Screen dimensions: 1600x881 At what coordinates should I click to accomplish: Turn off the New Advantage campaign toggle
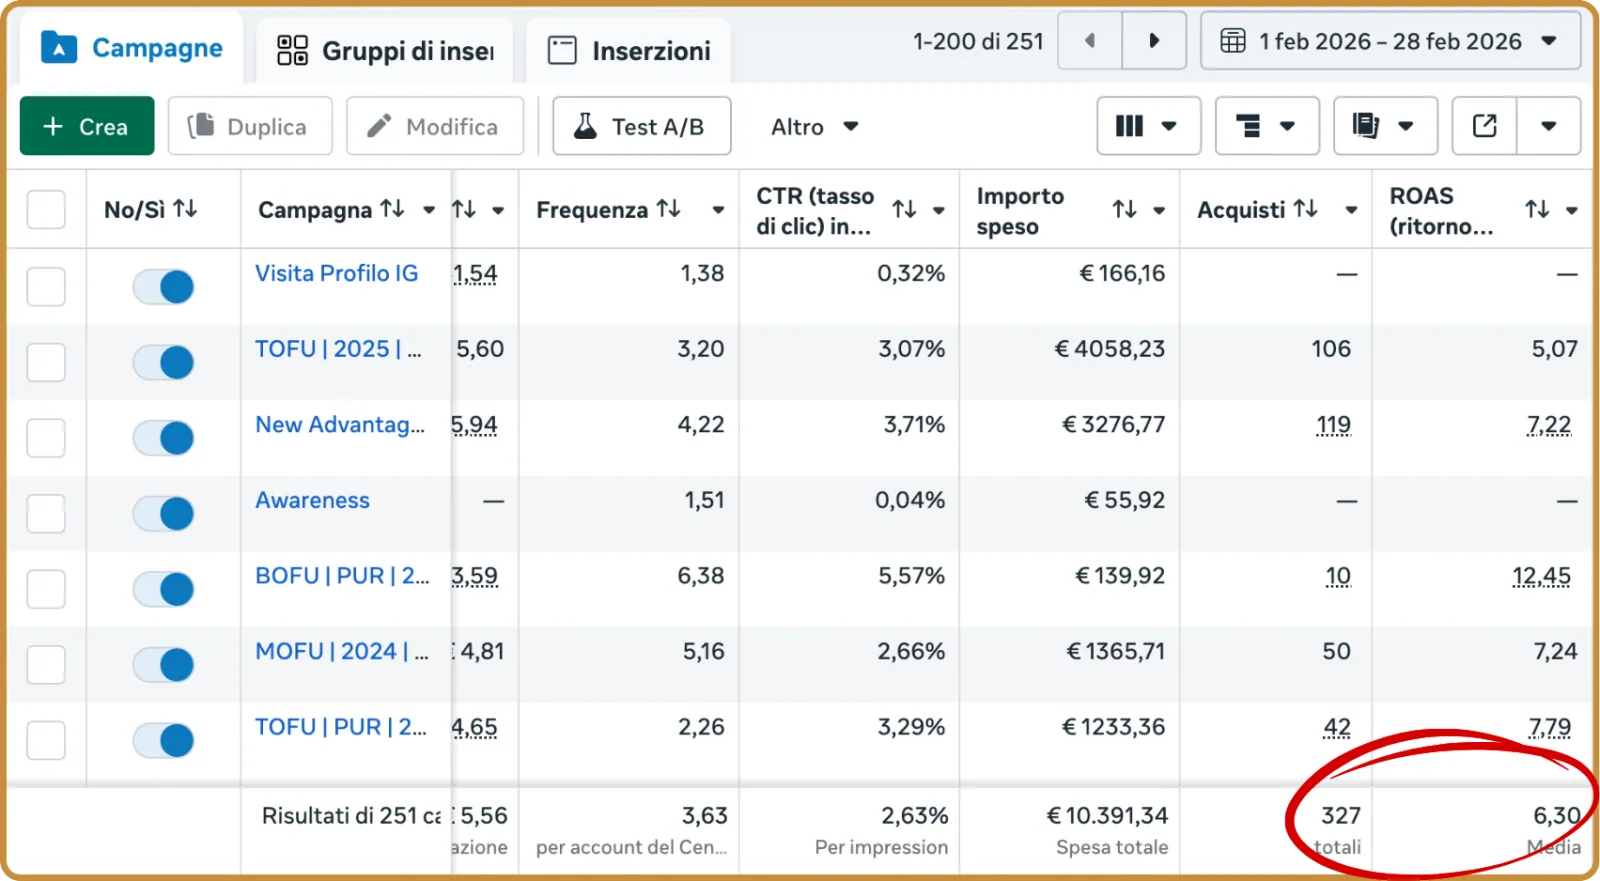(163, 438)
